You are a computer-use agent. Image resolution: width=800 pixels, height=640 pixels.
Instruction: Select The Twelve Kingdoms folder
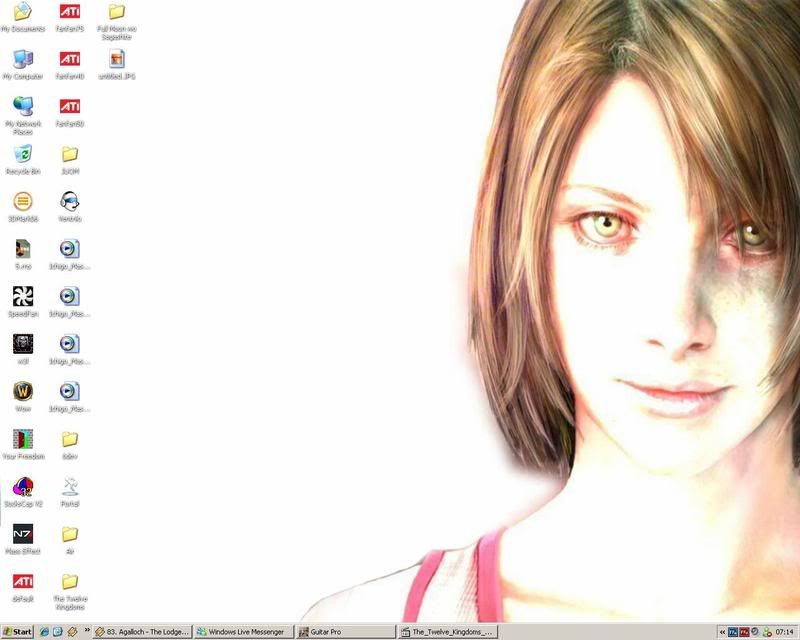69,582
